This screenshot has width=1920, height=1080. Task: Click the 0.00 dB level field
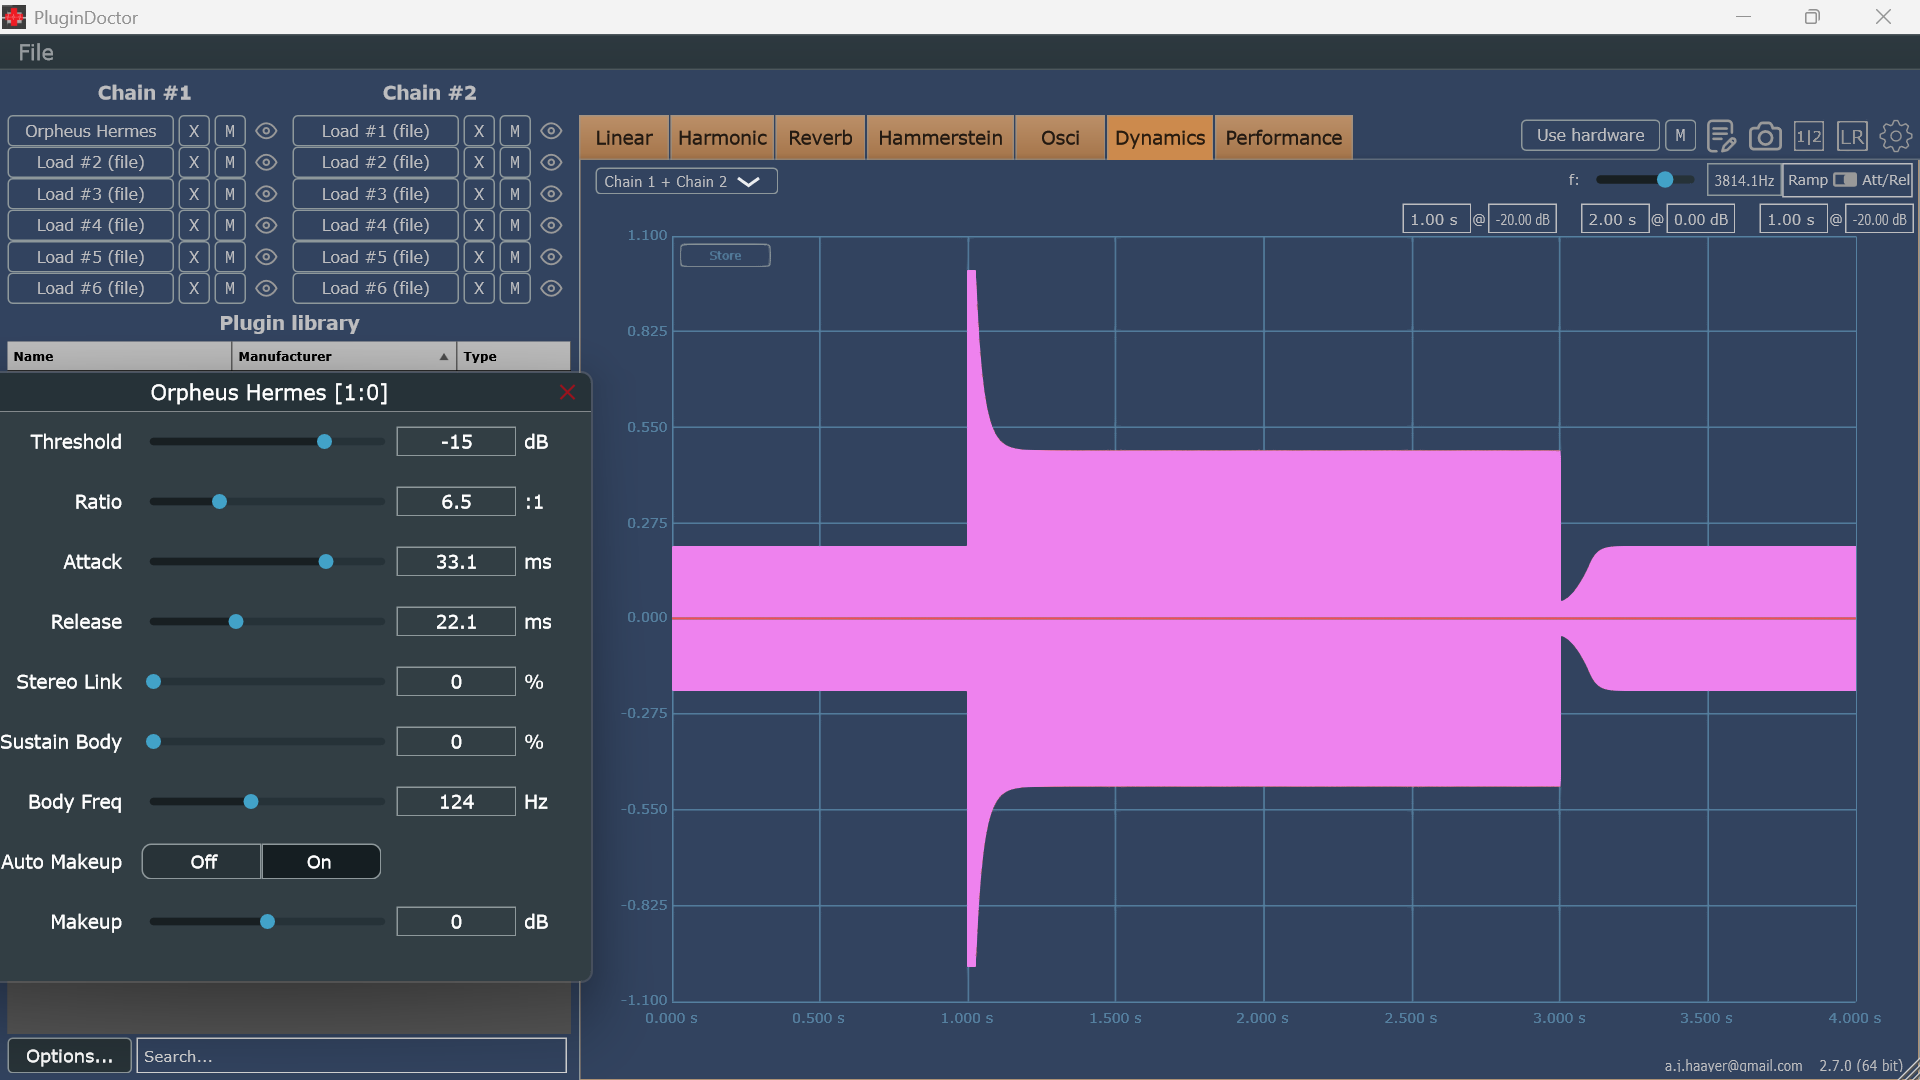point(1701,219)
